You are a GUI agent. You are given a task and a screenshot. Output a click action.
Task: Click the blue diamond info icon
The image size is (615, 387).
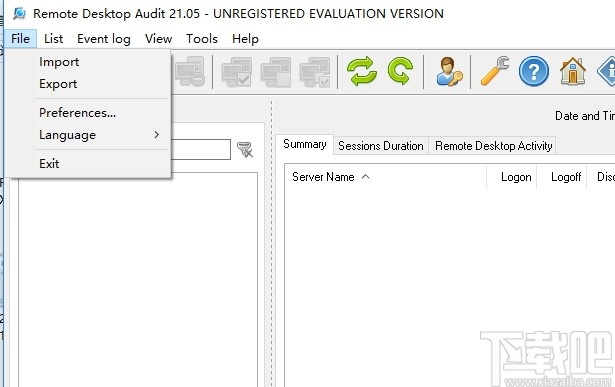tap(606, 71)
